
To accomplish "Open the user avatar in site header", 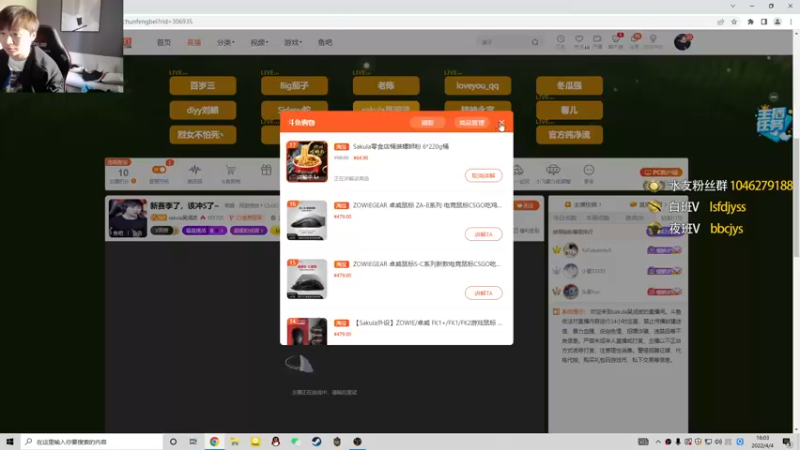I will pos(682,42).
